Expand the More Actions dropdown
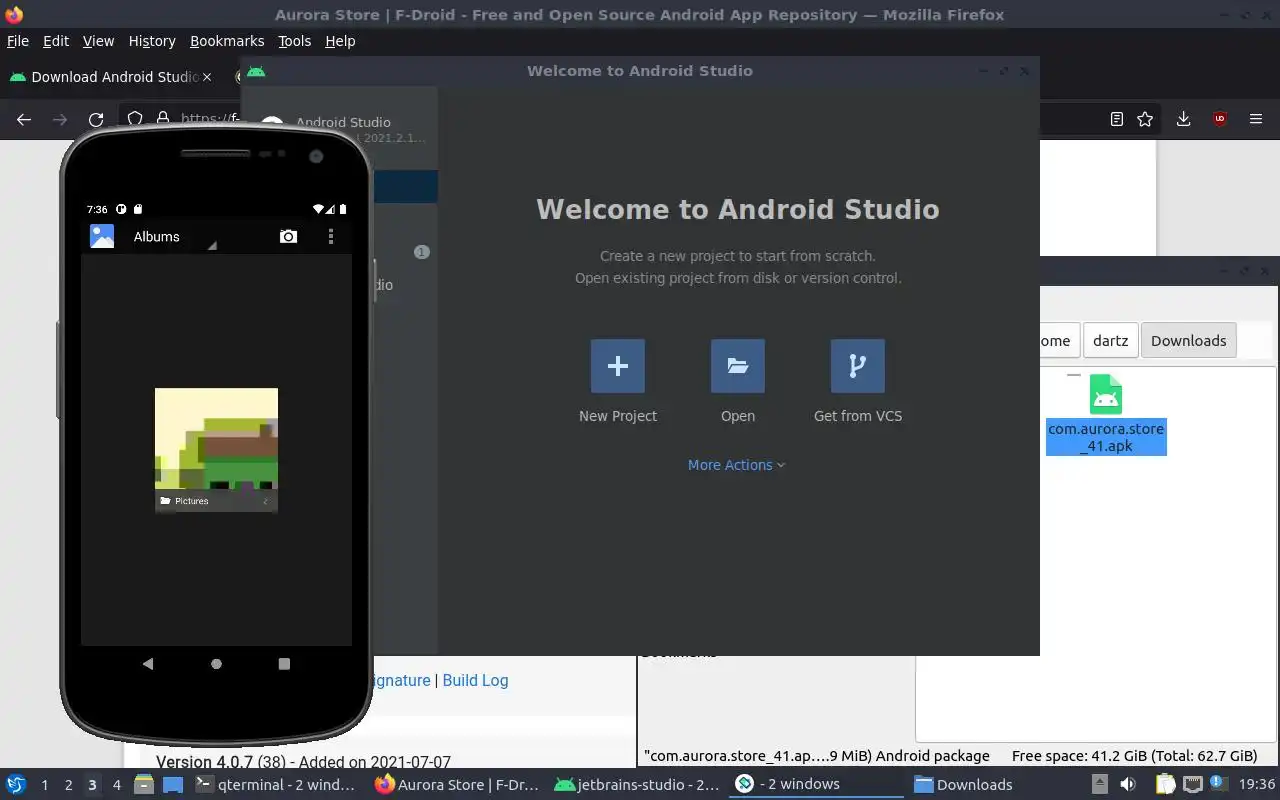 pos(736,465)
